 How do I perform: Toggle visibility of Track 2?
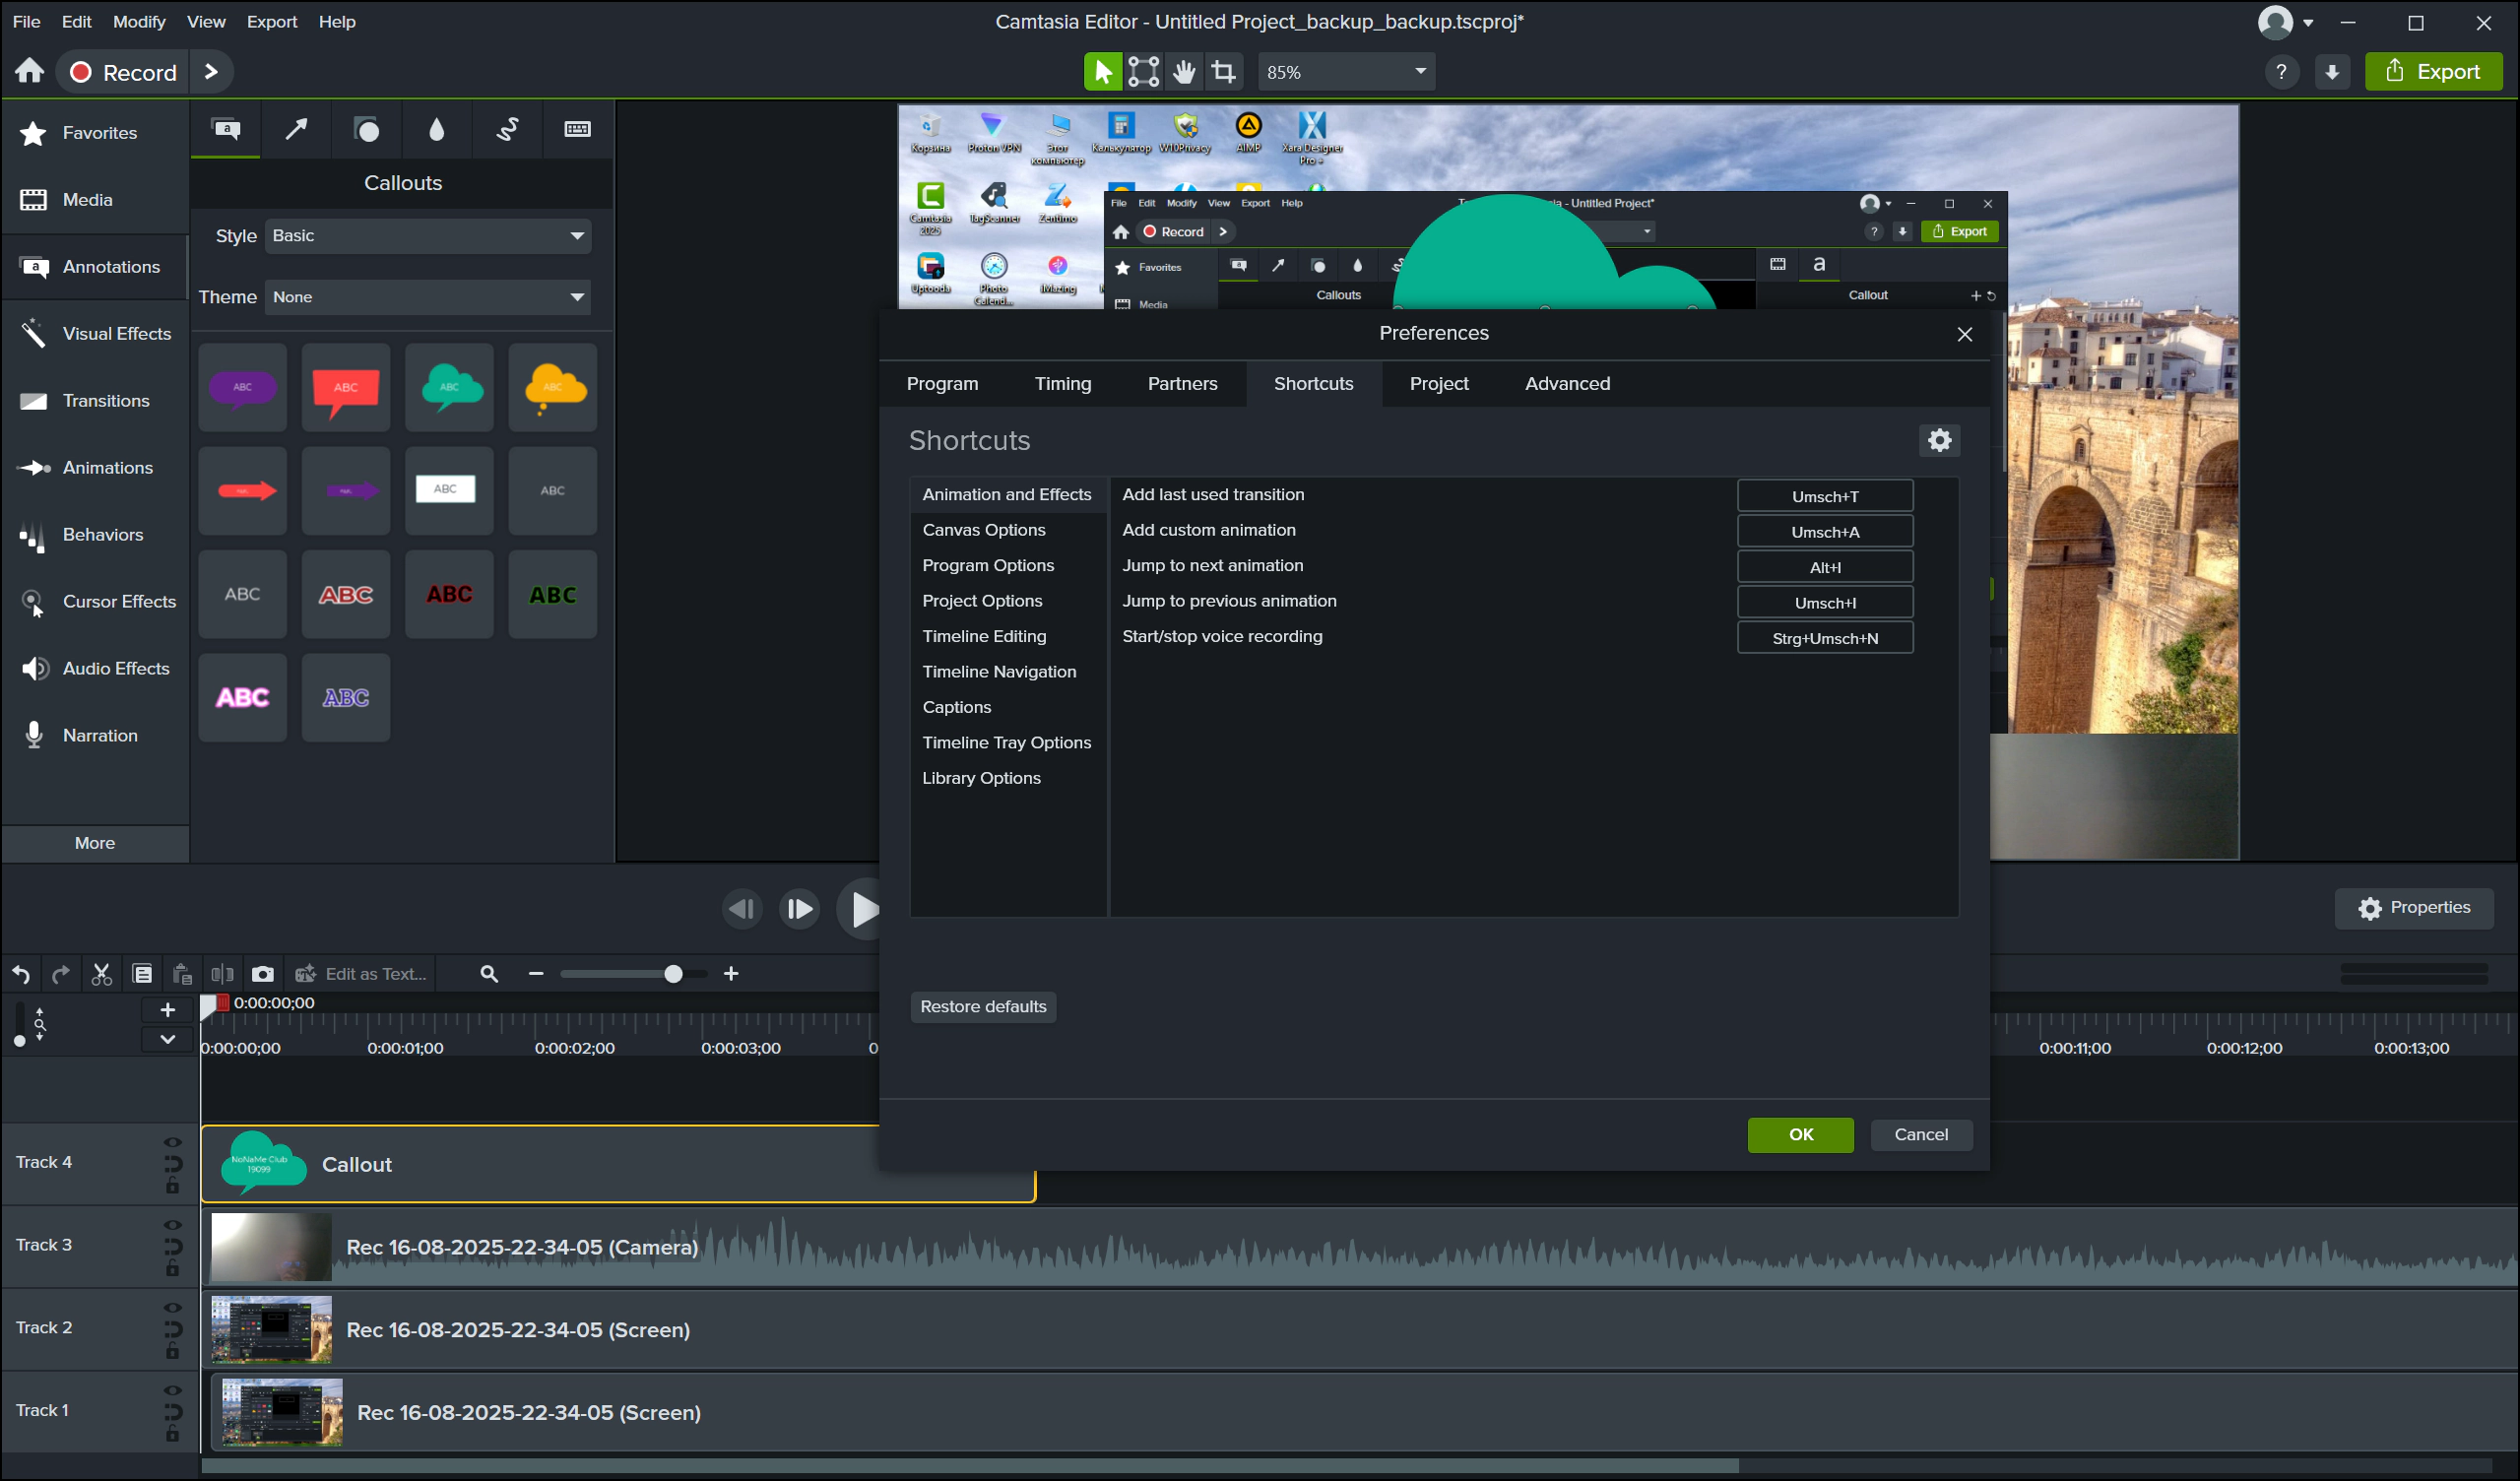[172, 1308]
